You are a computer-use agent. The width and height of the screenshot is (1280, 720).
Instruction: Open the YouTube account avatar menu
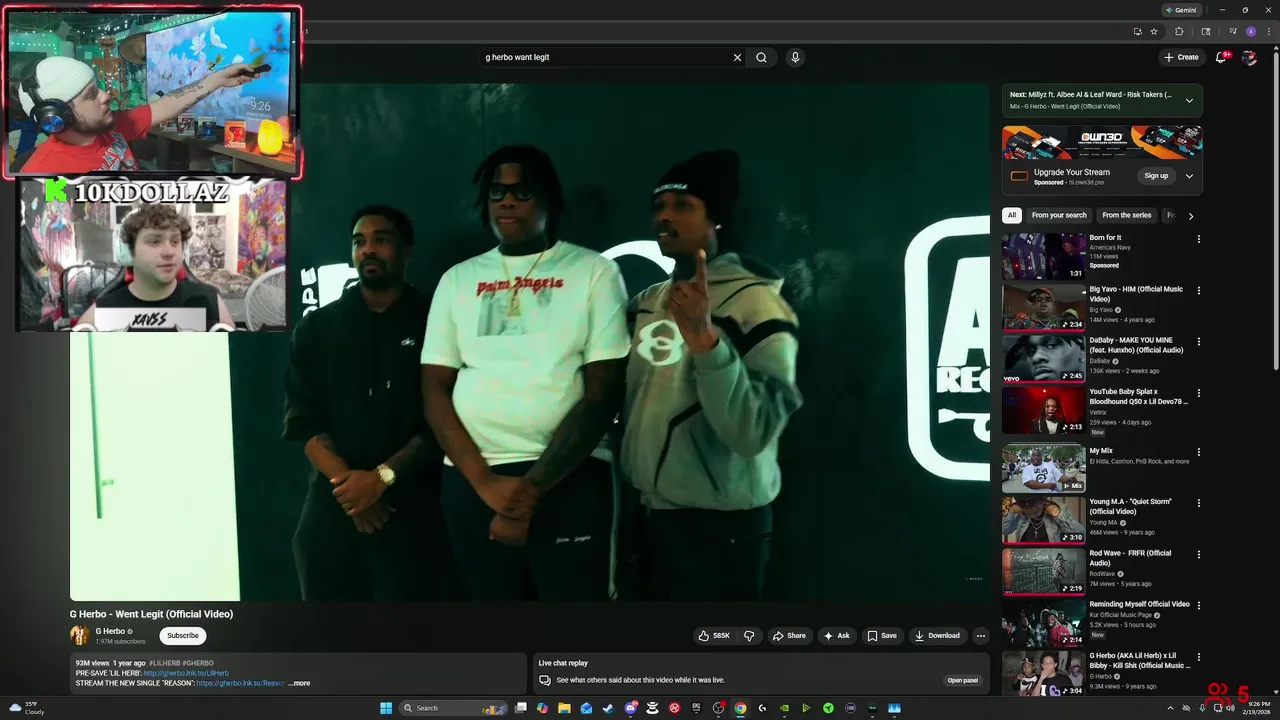1249,57
